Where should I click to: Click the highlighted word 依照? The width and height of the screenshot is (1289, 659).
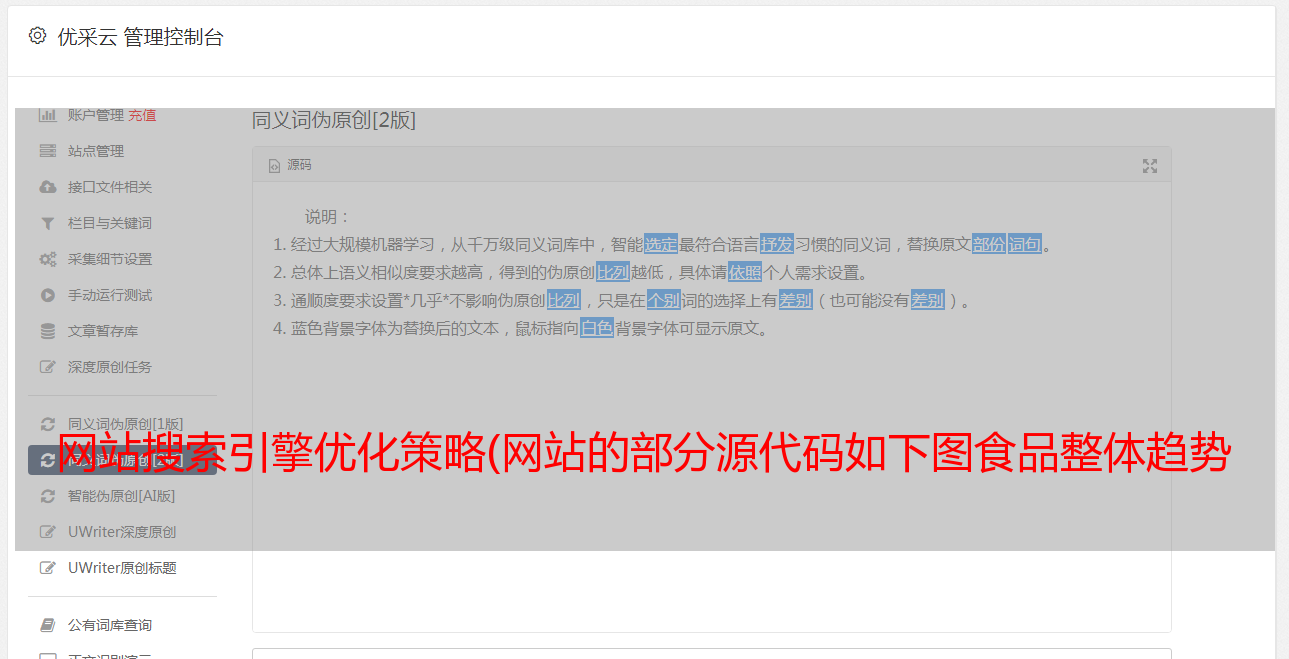pyautogui.click(x=745, y=272)
